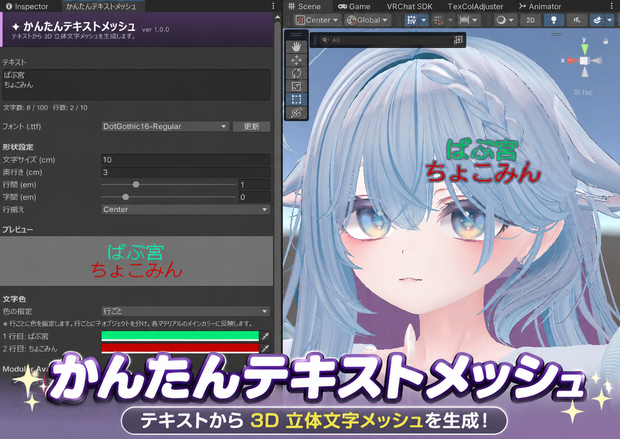
Task: Click the 文字数: 8 / 100 counter text
Action: [x=25, y=108]
